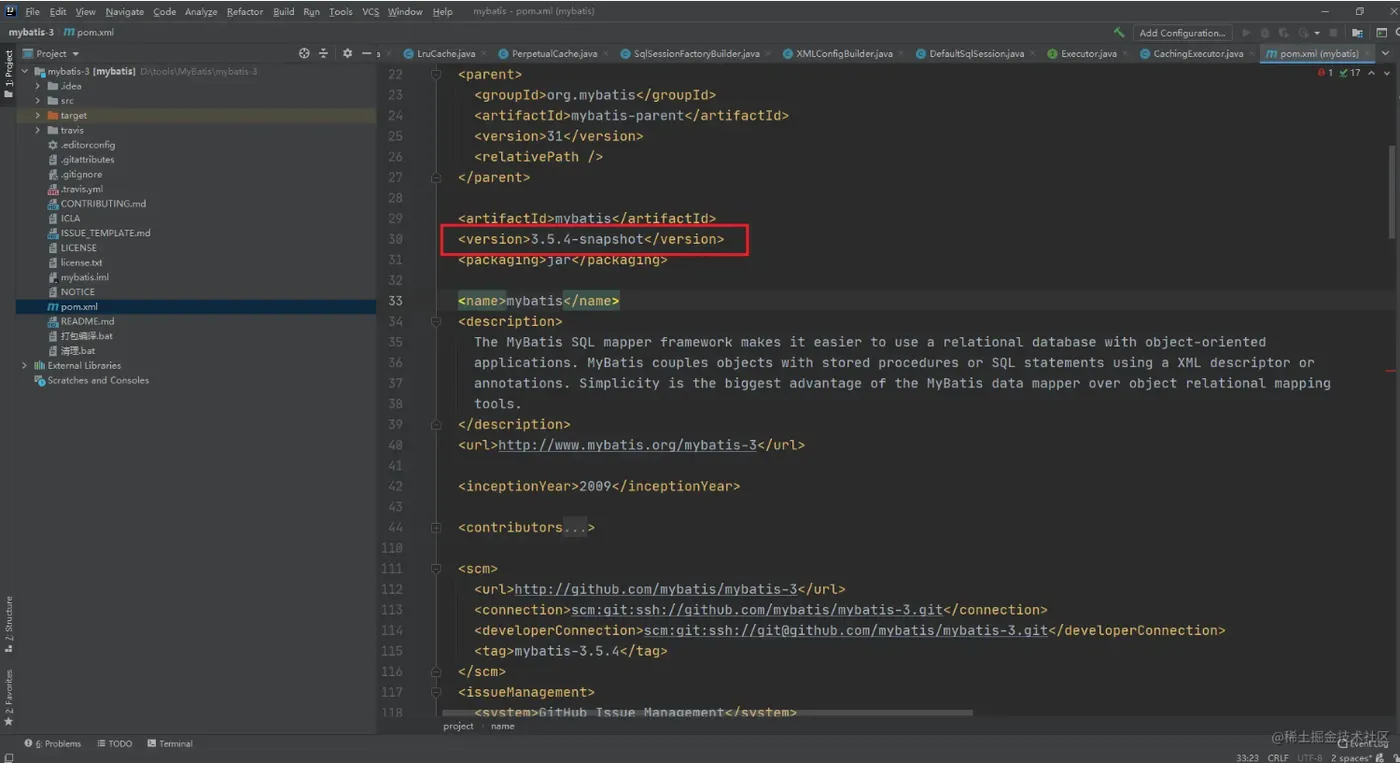Click 2 spaces indent setting in status bar
1400x763 pixels.
[1351, 758]
